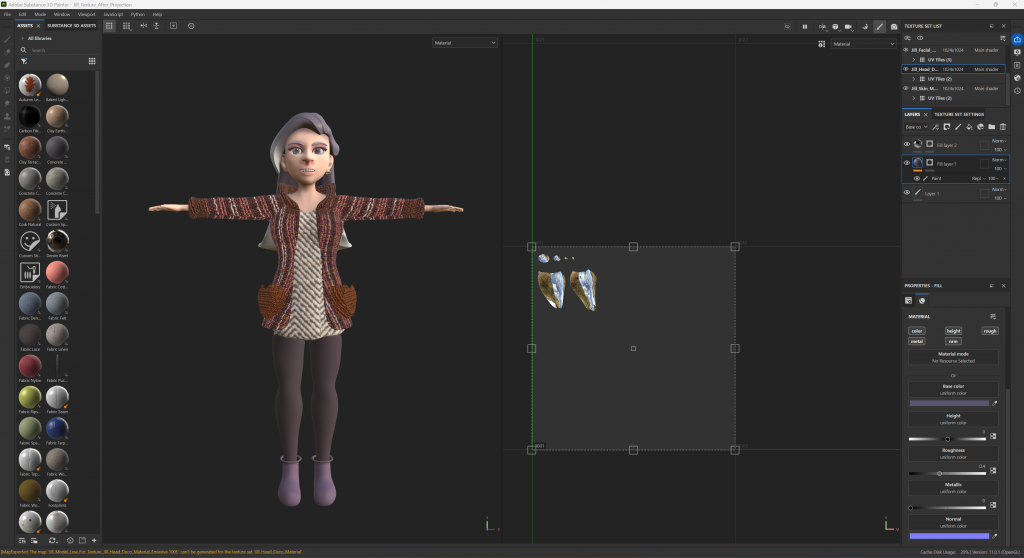Hide Fill layer 2 with eye icon
The height and width of the screenshot is (558, 1024).
(x=907, y=144)
